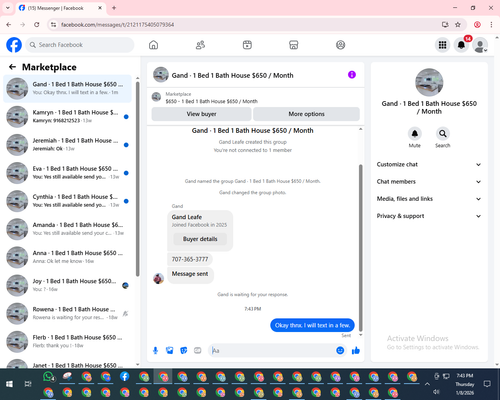The width and height of the screenshot is (500, 400).
Task: Show hidden system tray icons
Action: coord(427,384)
